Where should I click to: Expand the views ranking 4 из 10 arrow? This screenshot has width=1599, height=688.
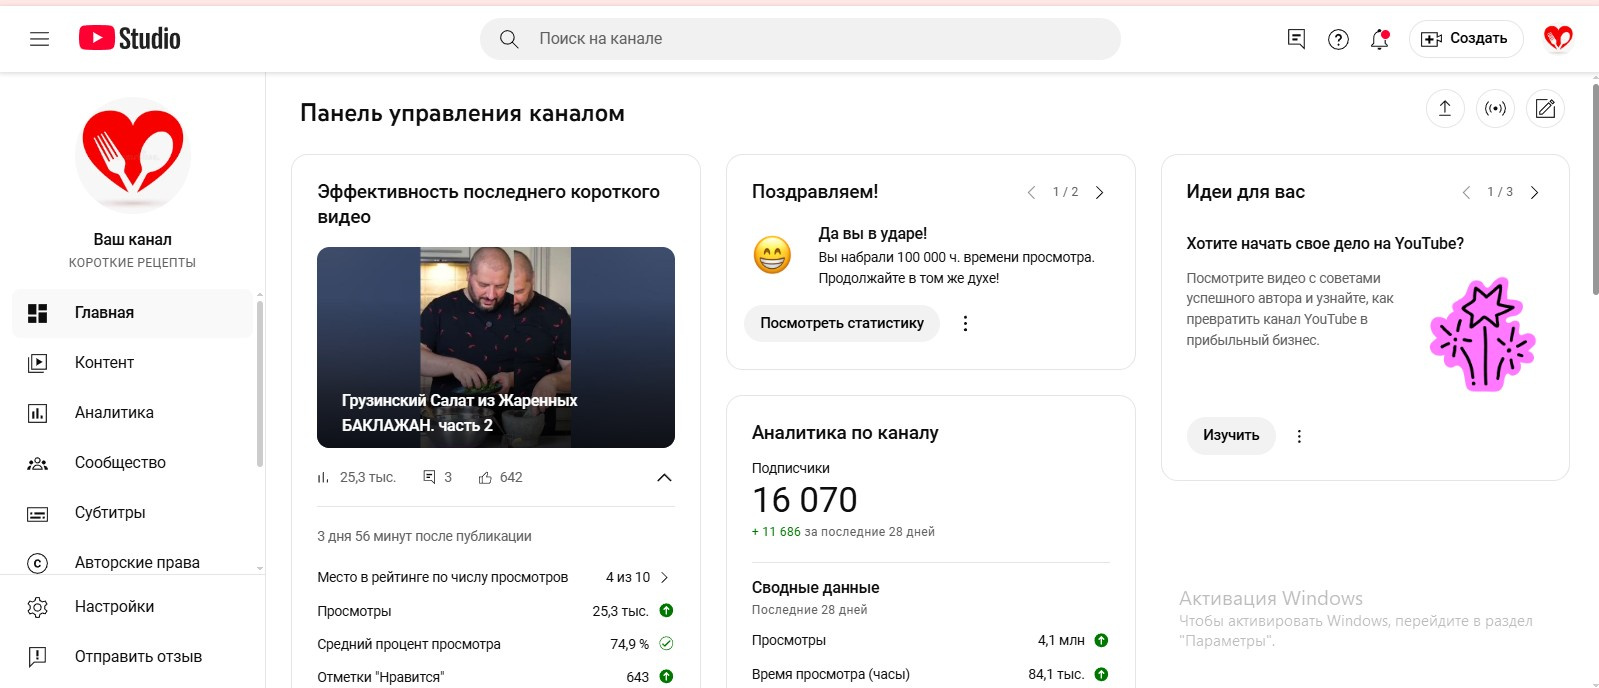click(x=665, y=577)
